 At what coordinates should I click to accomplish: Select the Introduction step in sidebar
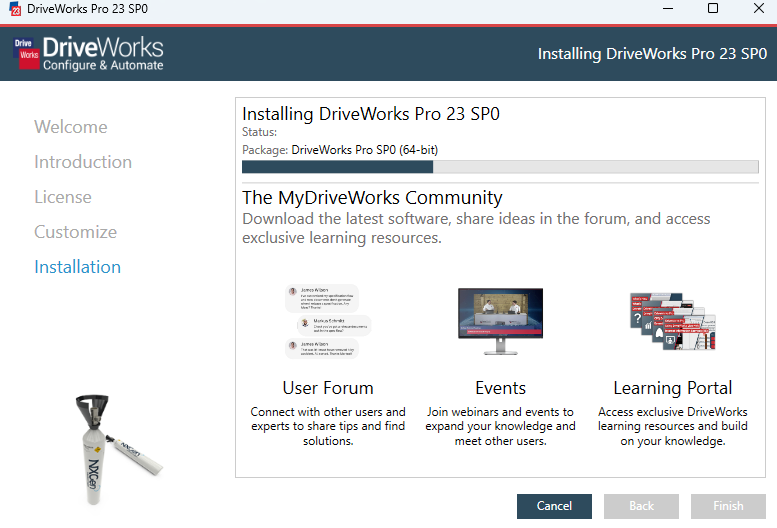tap(82, 162)
